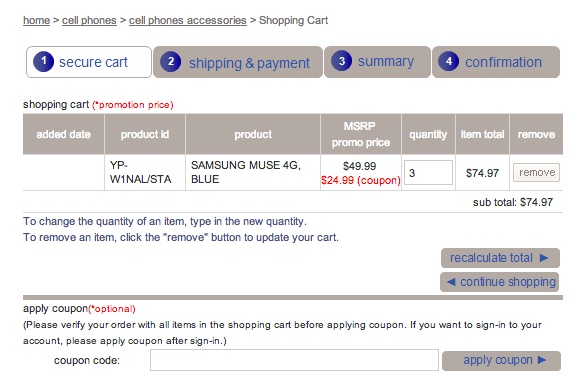This screenshot has height=384, width=577.
Task: Switch to the summary step tab
Action: click(377, 62)
